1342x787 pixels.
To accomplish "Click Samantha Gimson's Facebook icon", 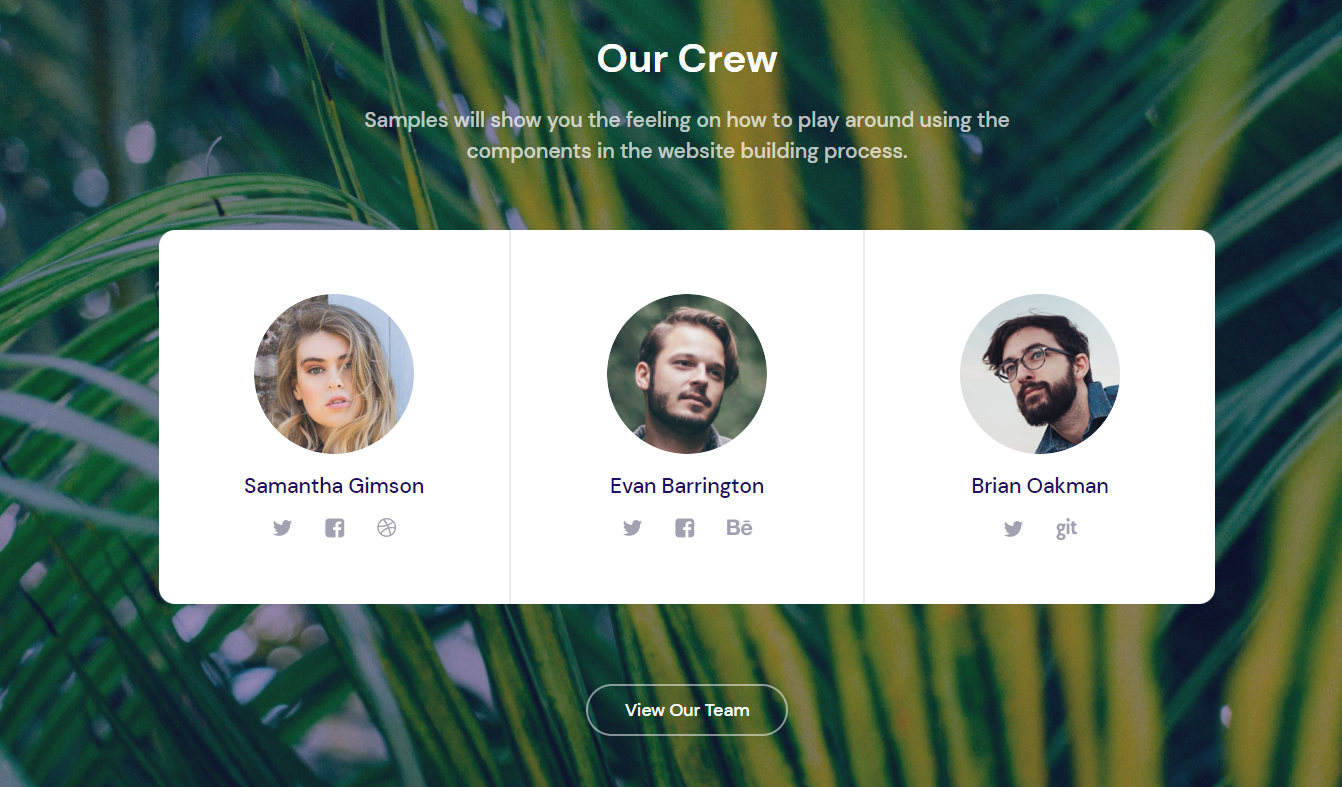I will [334, 528].
